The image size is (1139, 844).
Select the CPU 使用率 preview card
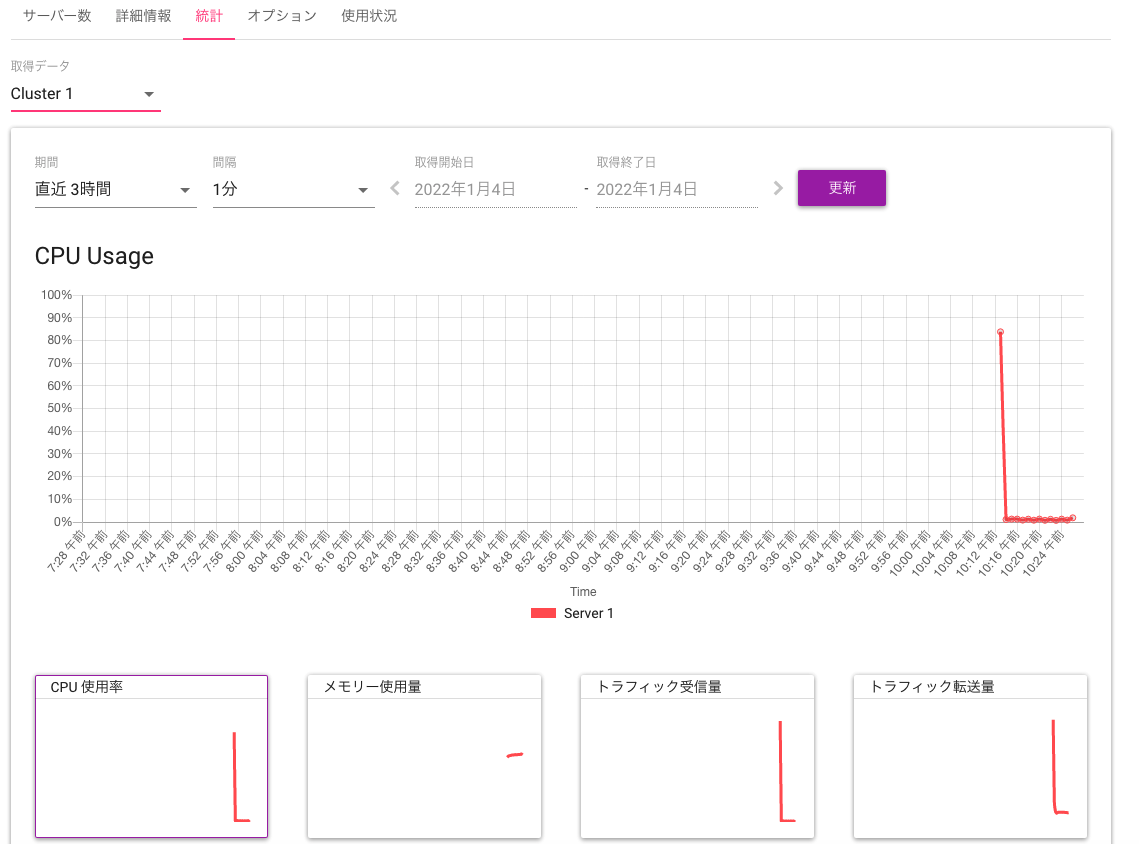tap(151, 757)
